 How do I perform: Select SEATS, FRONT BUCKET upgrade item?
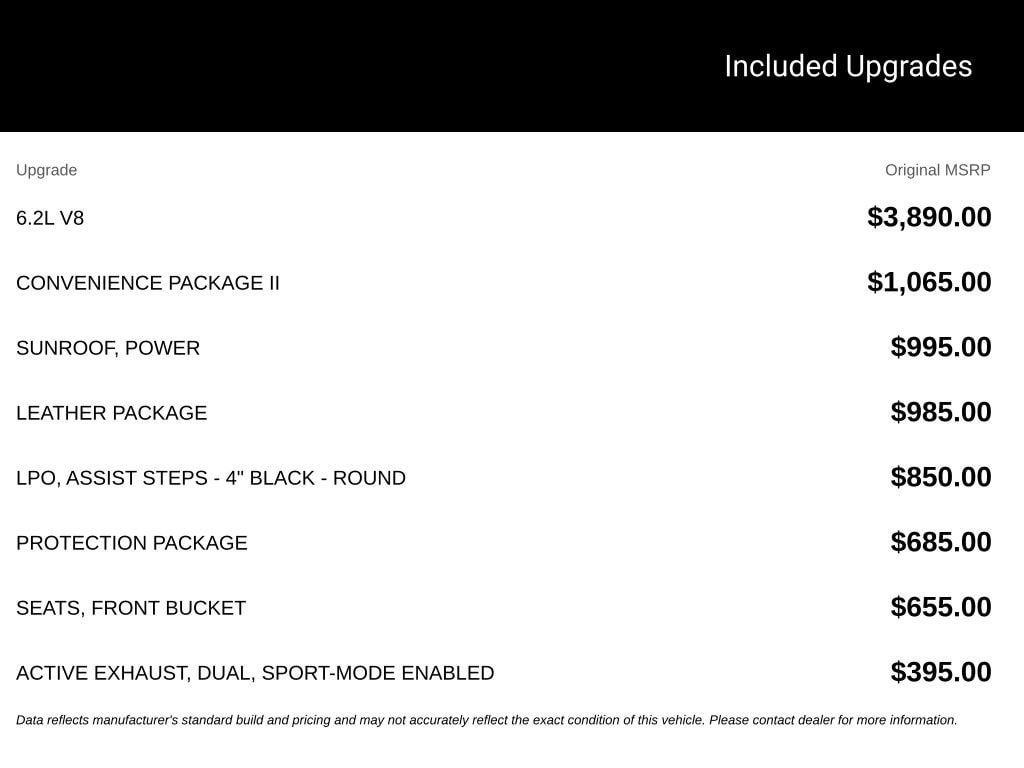(x=131, y=608)
